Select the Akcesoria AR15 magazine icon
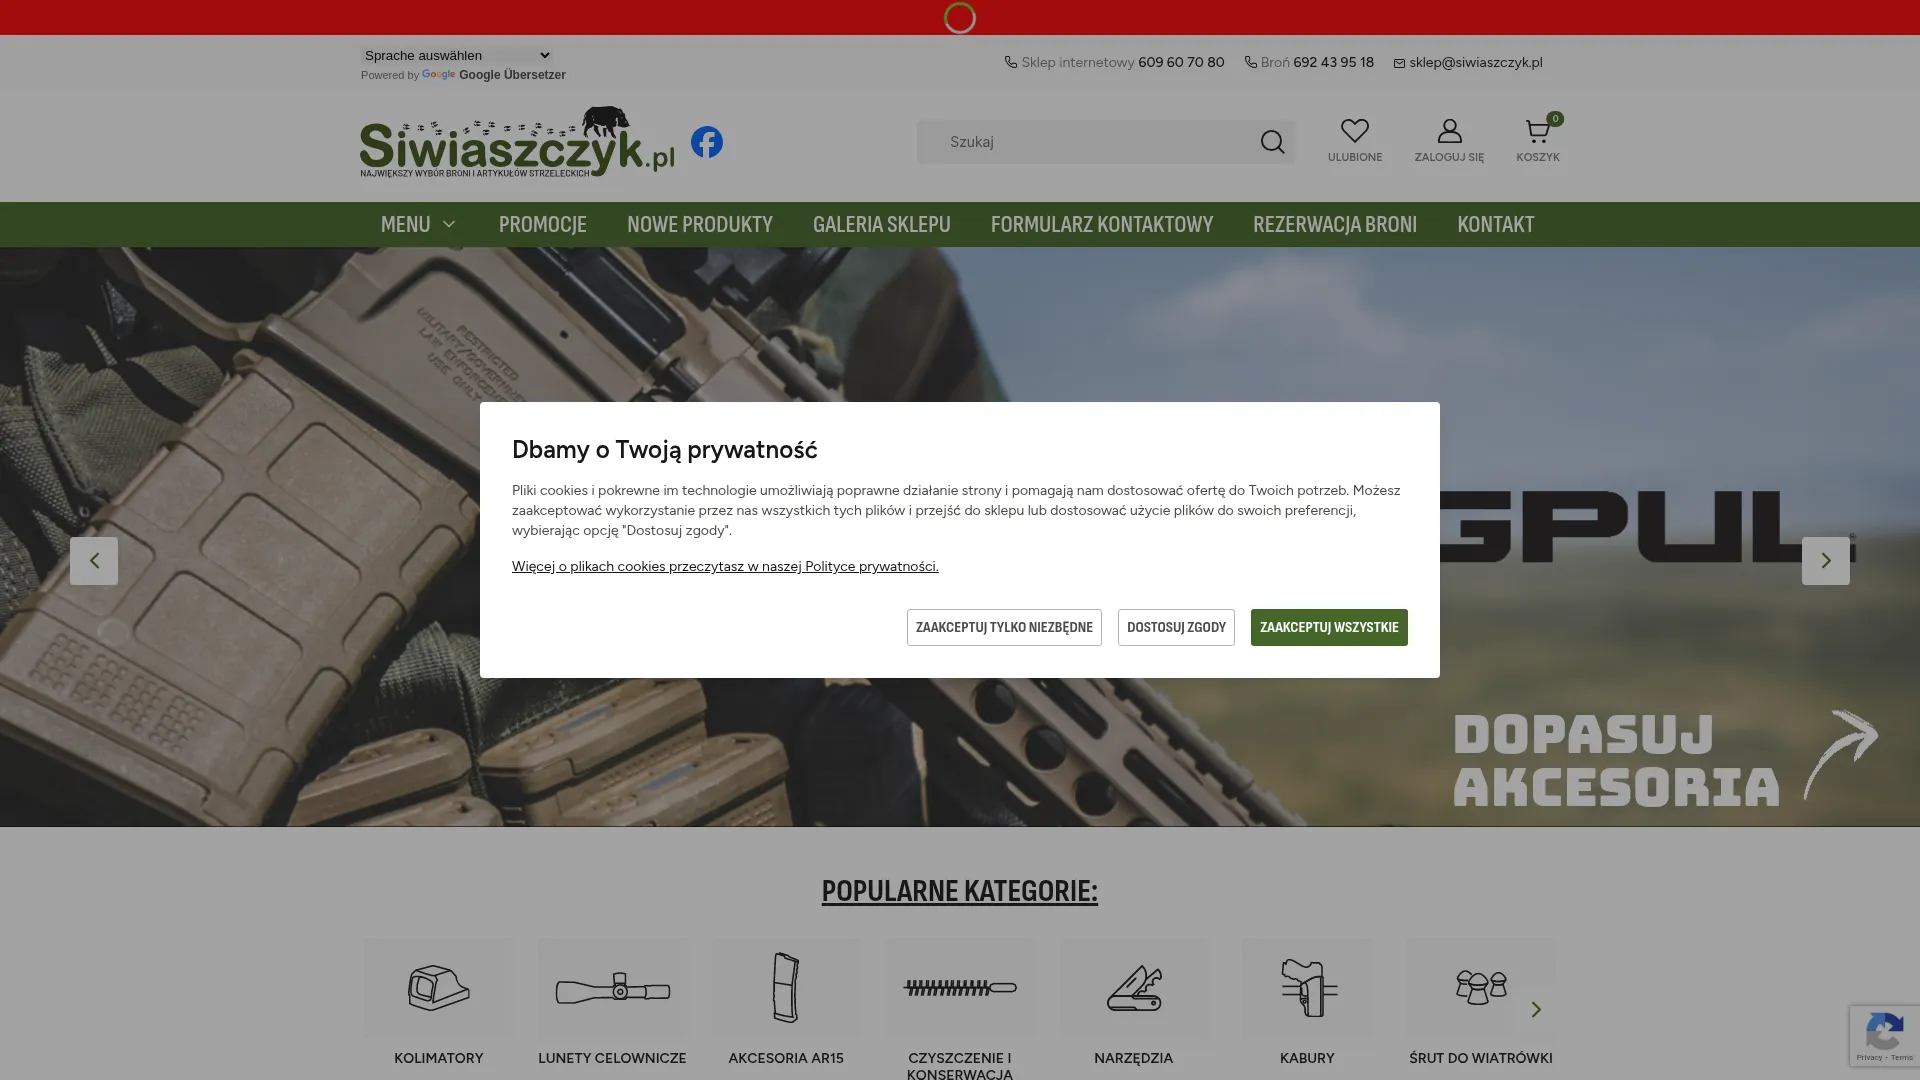Screen dimensions: 1920x1080 pyautogui.click(x=786, y=988)
